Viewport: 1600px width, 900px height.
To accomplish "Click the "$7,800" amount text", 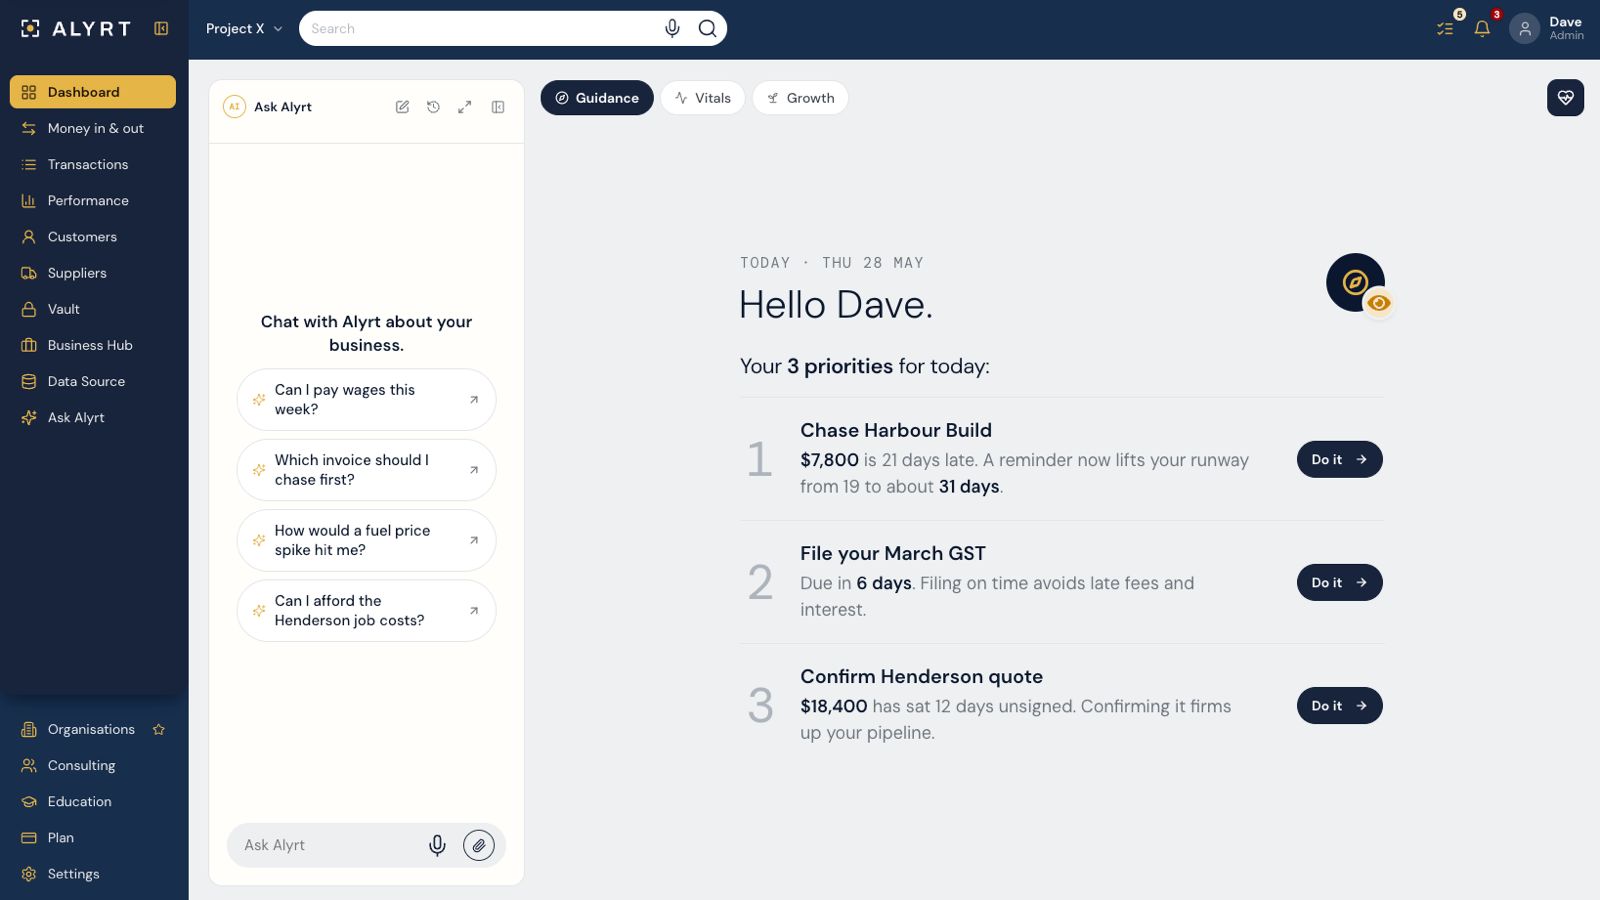I will tap(829, 460).
